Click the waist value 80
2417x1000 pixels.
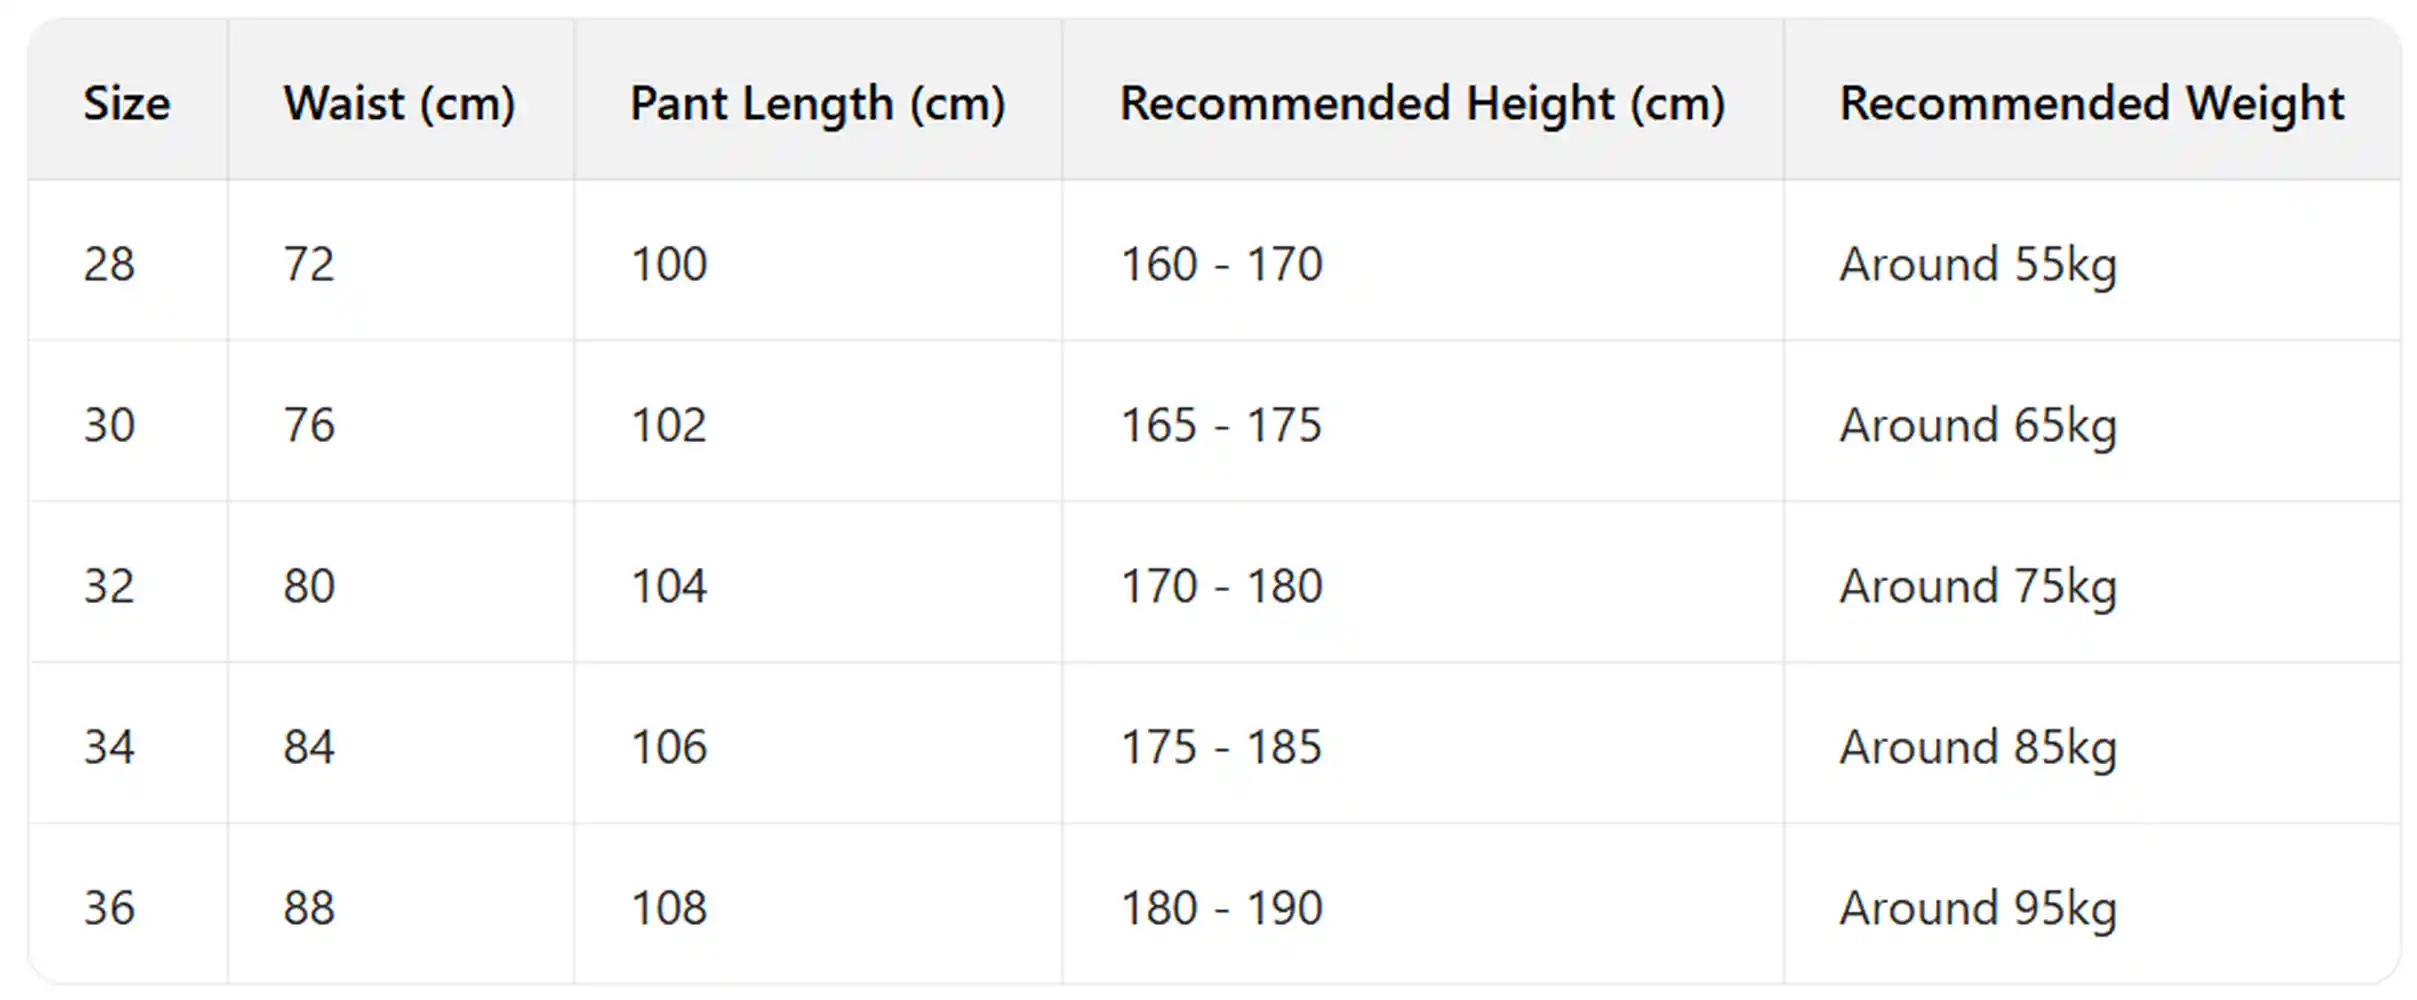(x=309, y=587)
